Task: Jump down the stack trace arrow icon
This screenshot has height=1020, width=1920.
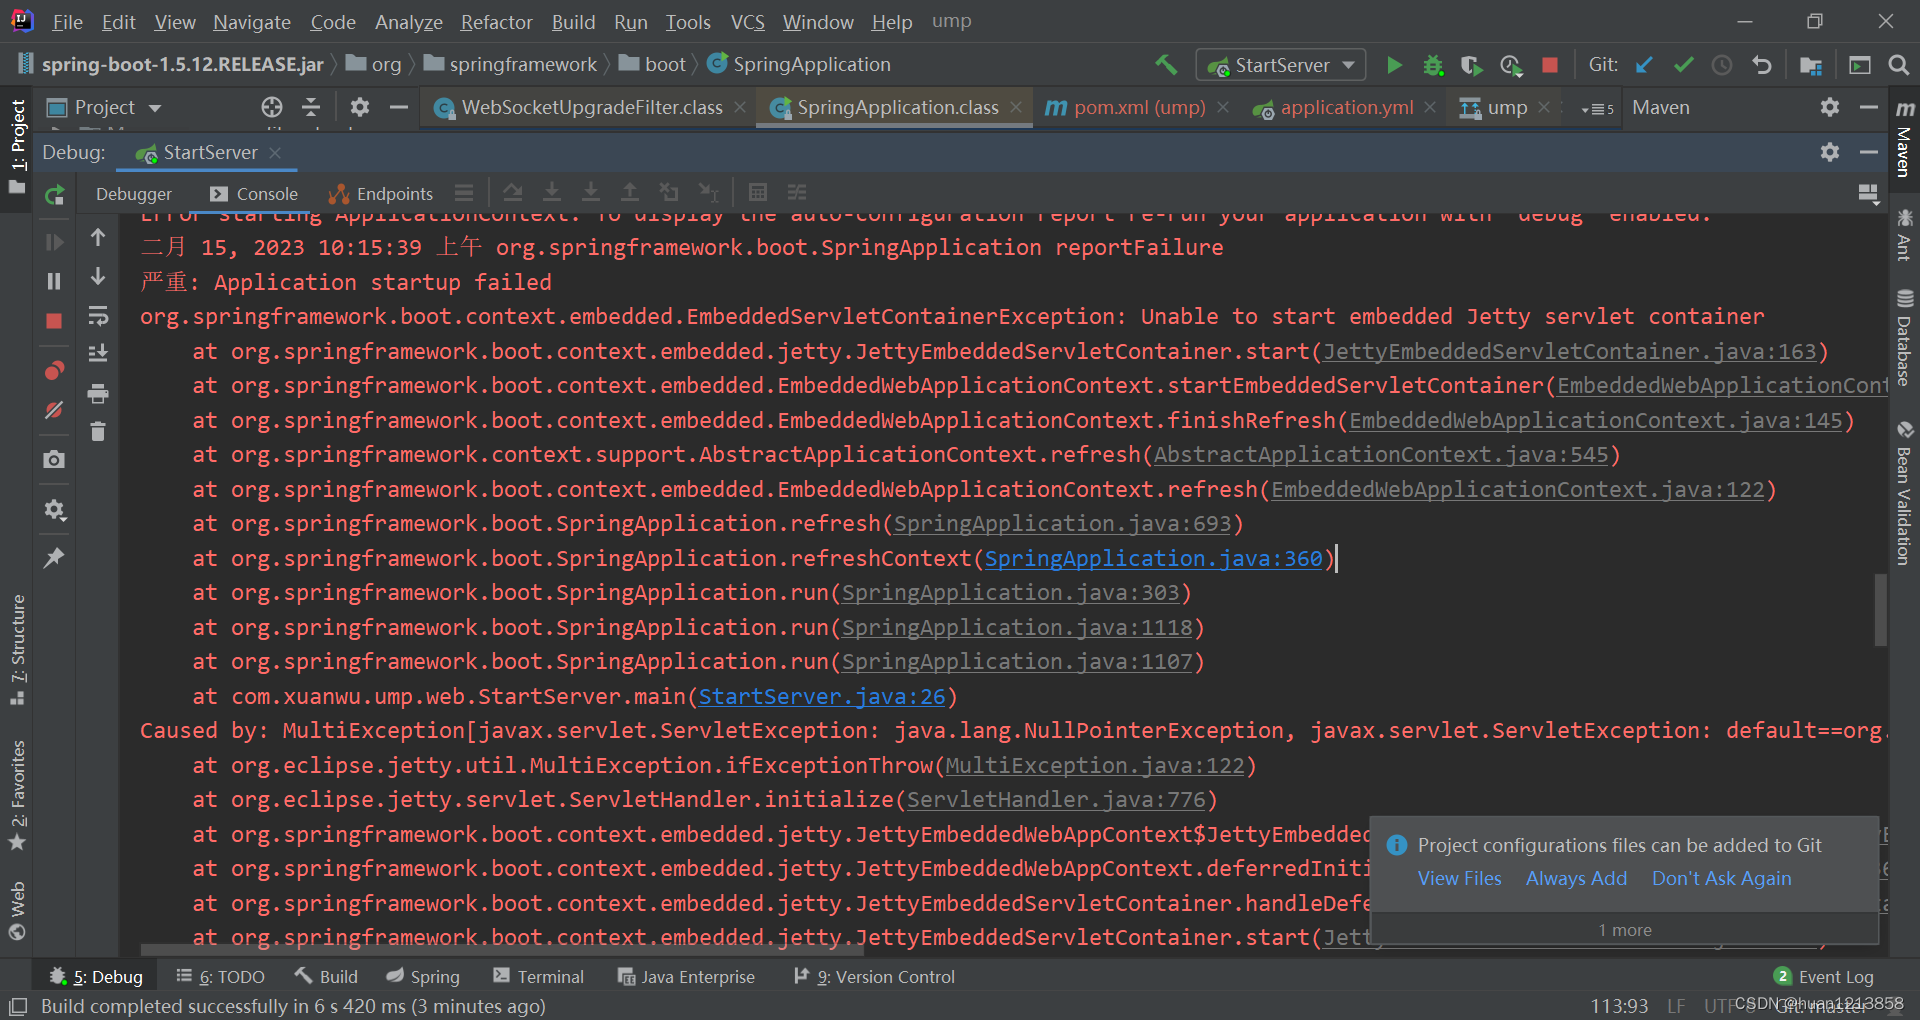Action: click(98, 276)
